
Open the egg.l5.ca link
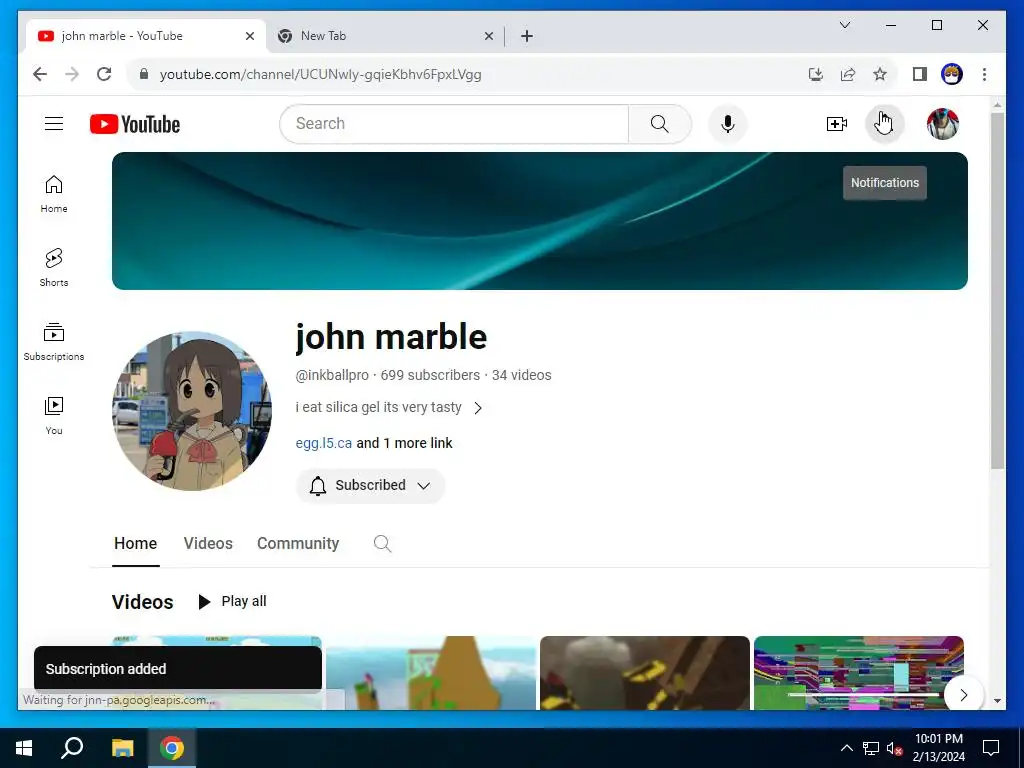pyautogui.click(x=323, y=443)
